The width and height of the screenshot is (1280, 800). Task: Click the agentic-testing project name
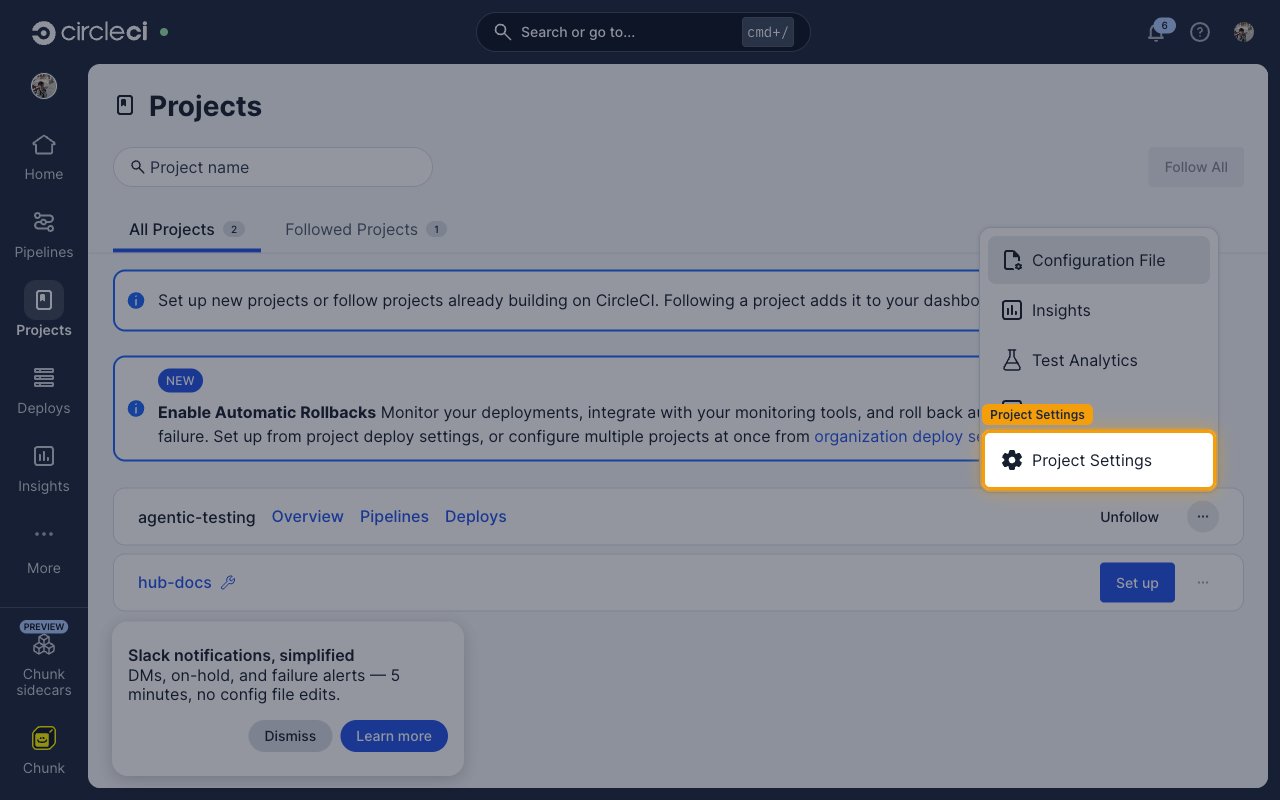[x=197, y=517]
